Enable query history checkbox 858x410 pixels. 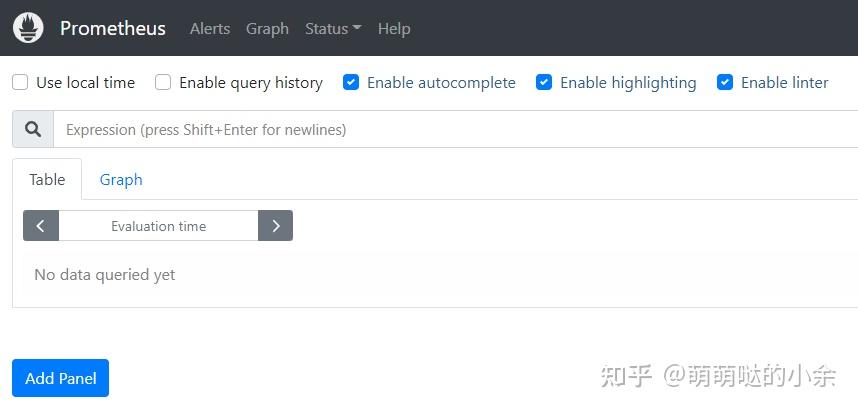point(163,83)
